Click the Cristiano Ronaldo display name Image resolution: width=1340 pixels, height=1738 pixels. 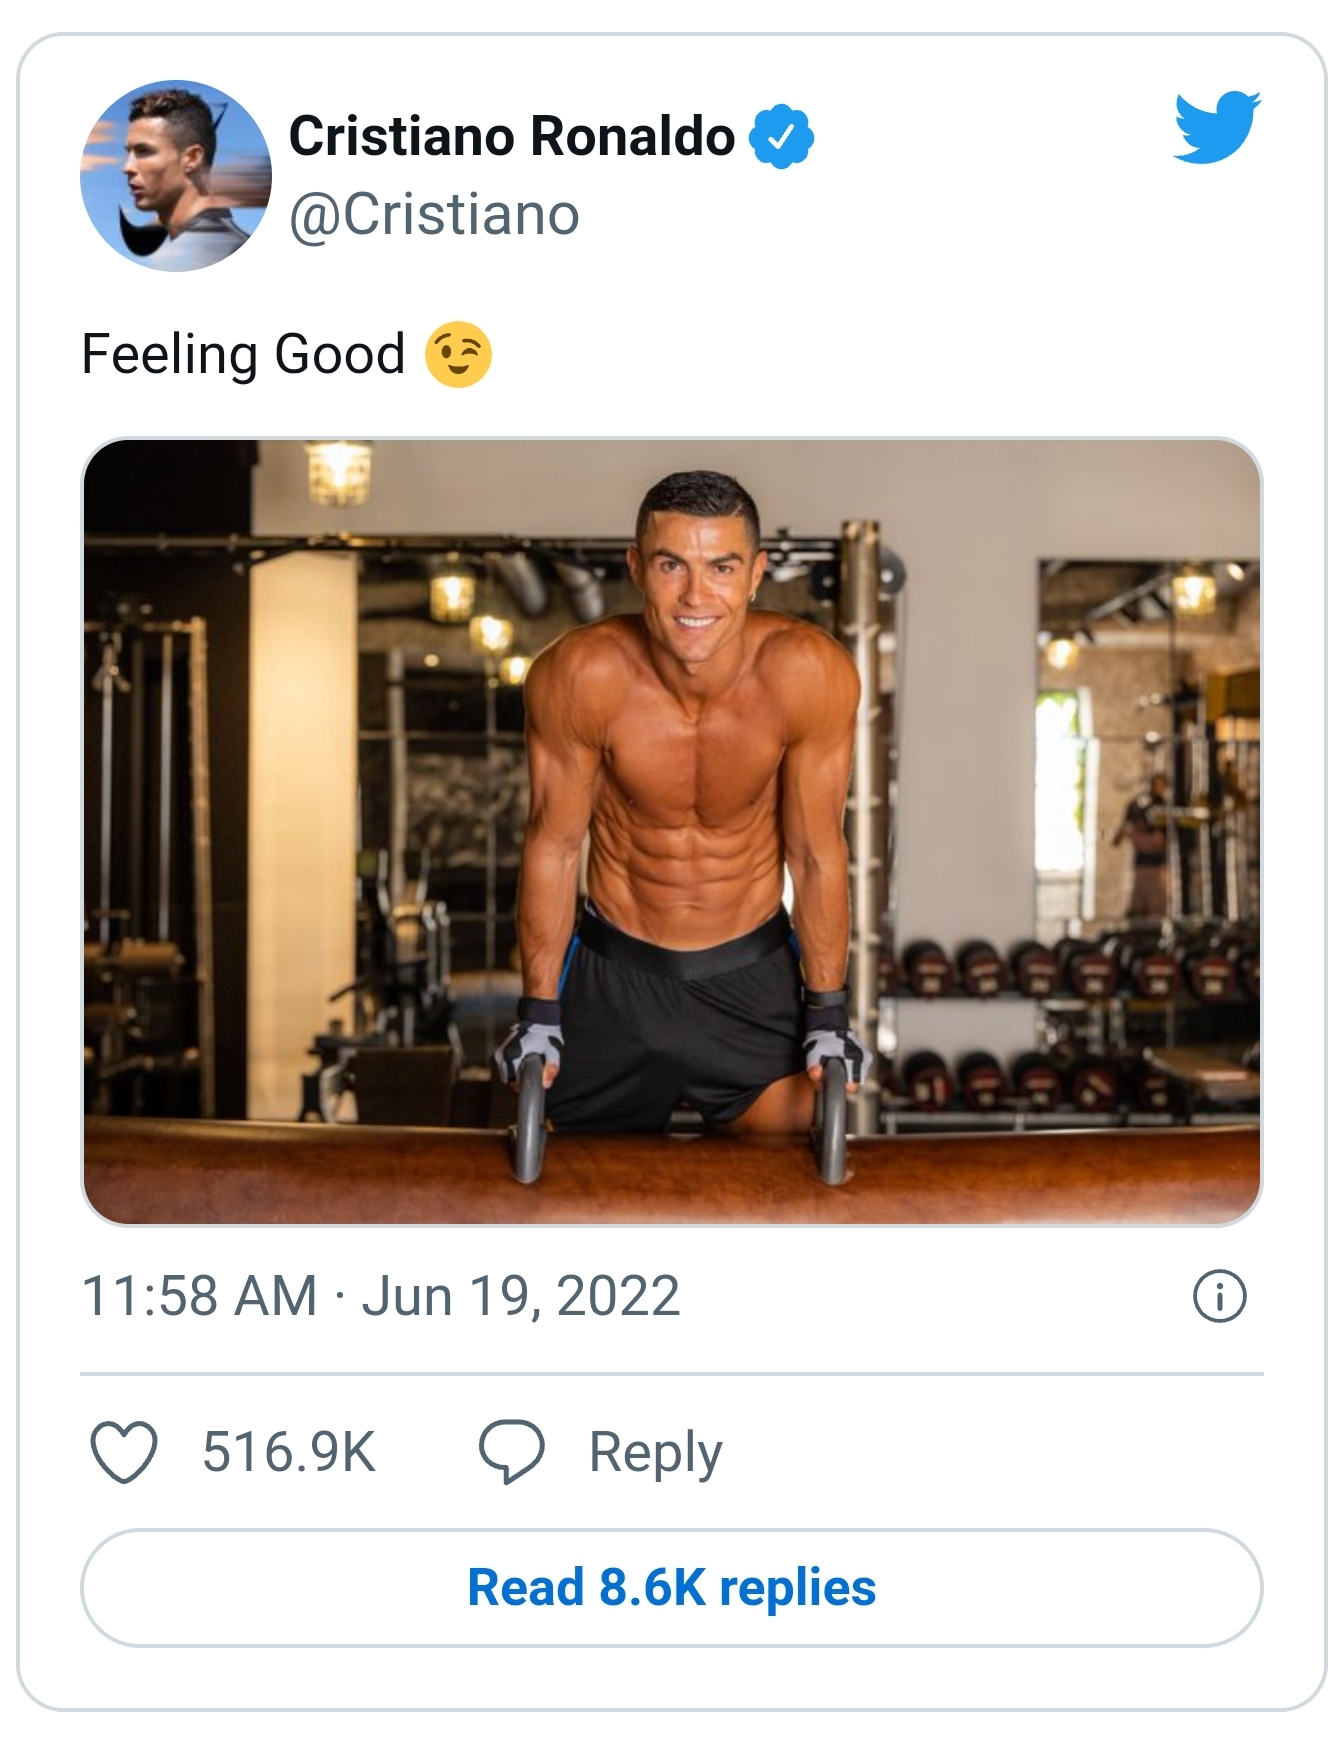(512, 136)
